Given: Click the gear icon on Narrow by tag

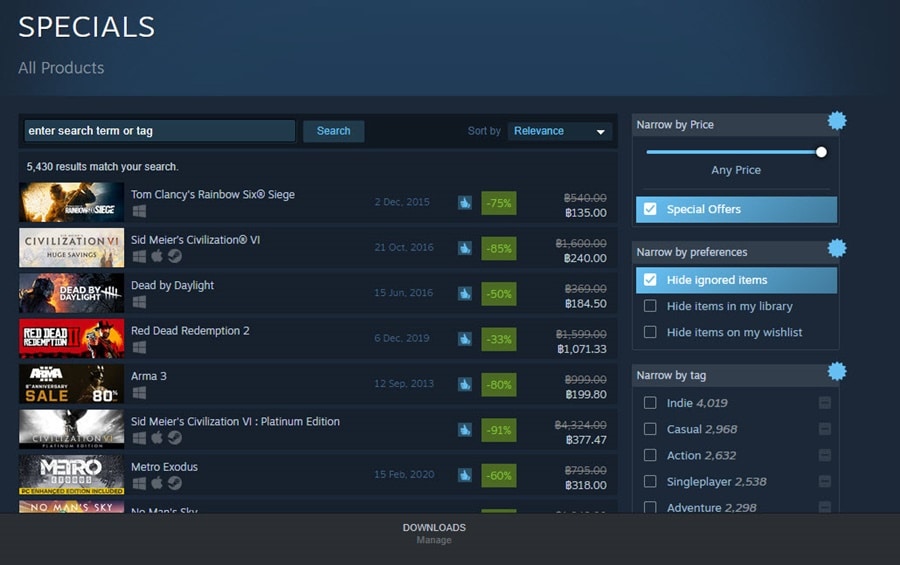Looking at the screenshot, I should pos(837,371).
